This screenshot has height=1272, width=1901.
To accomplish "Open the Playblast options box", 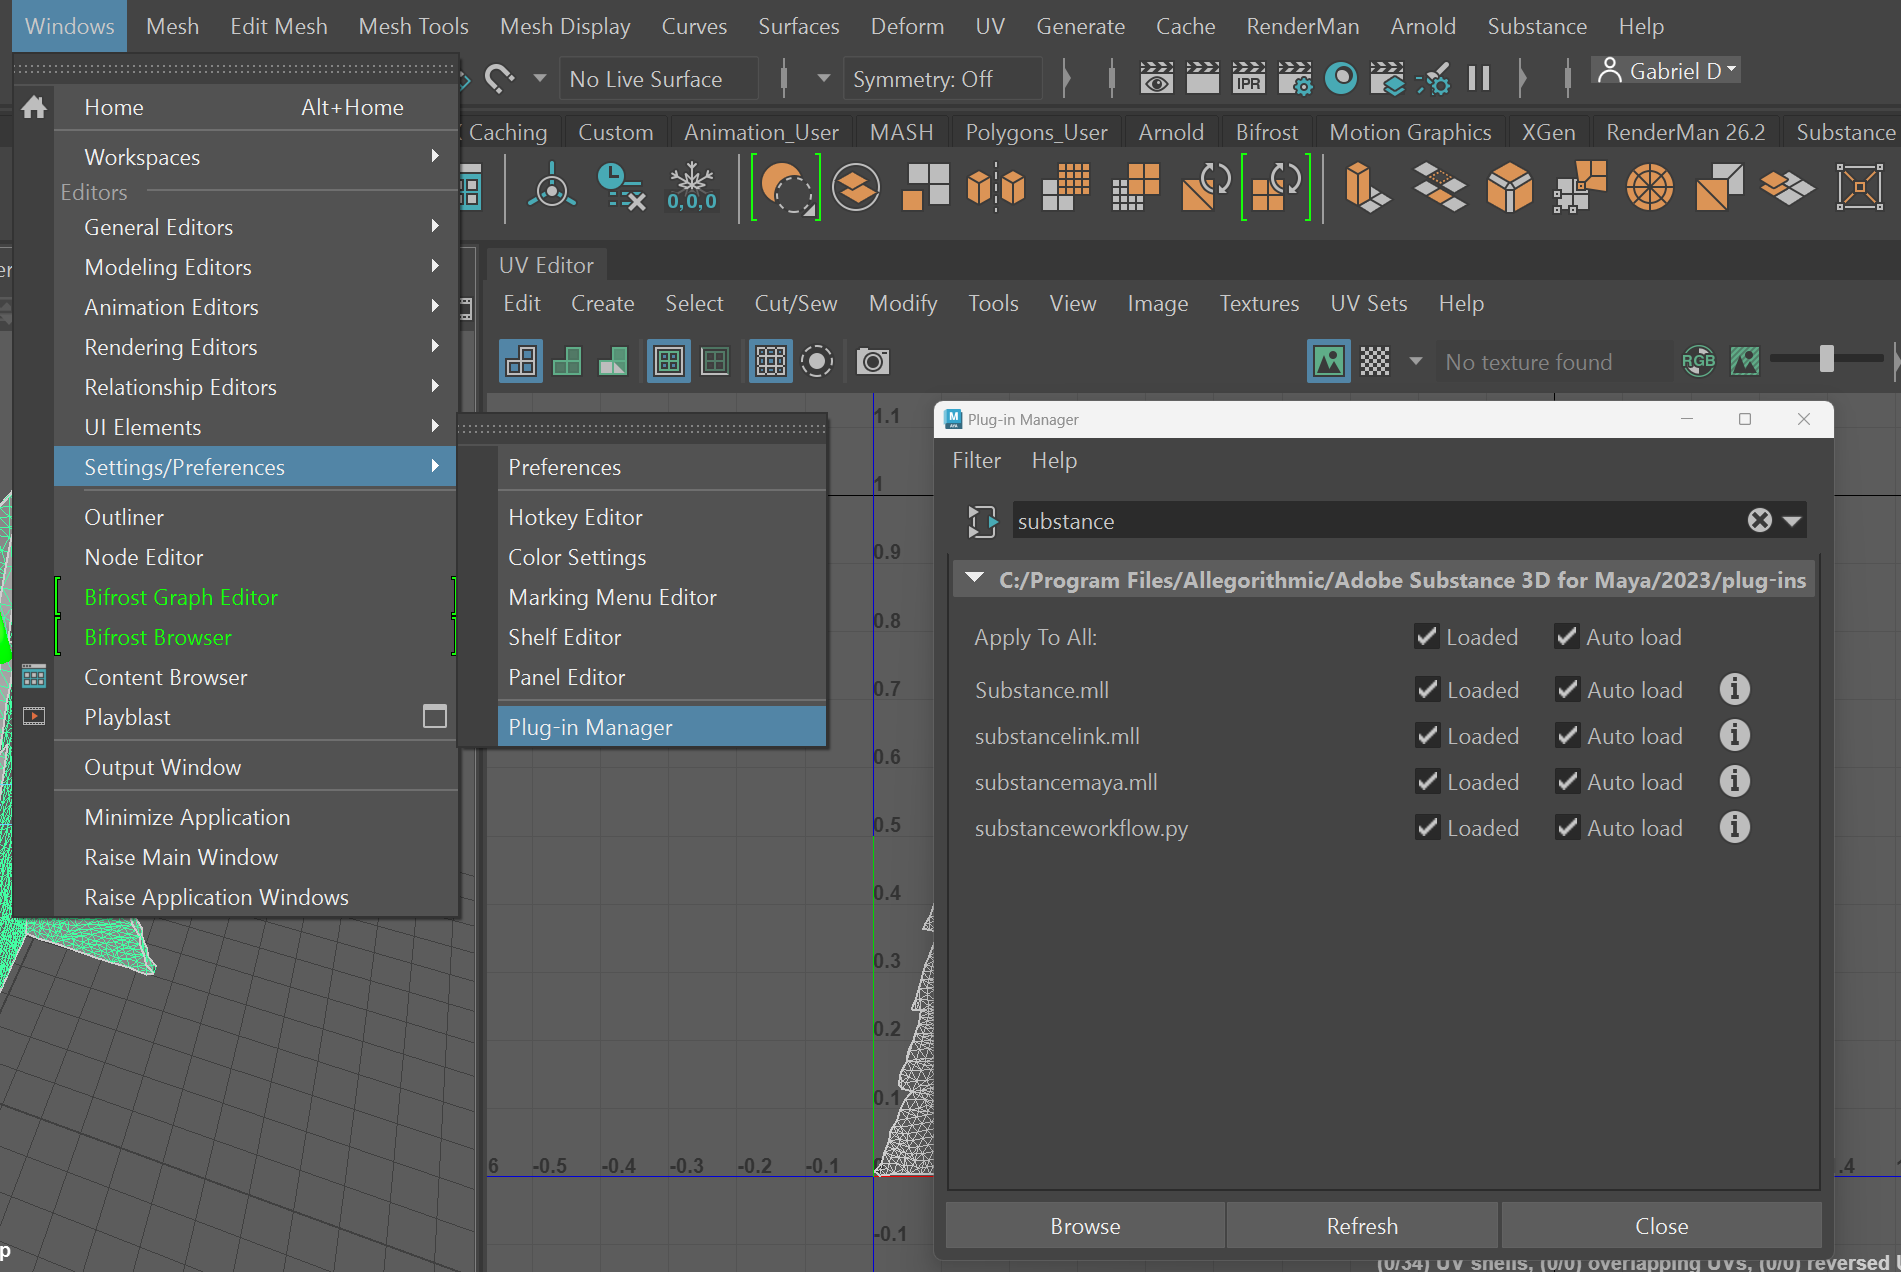I will pos(434,716).
